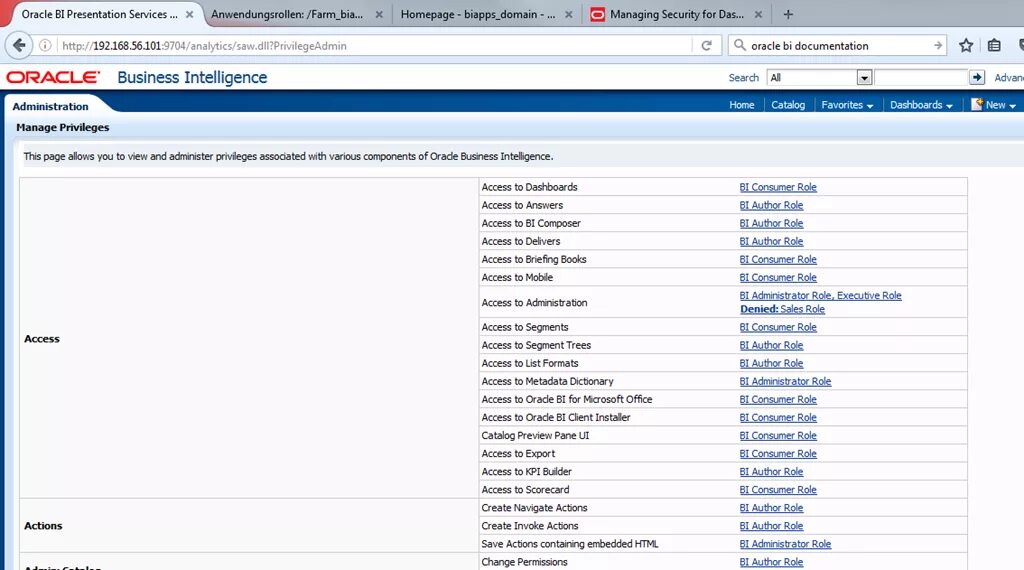Open BI Consumer Role for Access to Export
Viewport: 1024px width, 570px height.
coord(778,454)
